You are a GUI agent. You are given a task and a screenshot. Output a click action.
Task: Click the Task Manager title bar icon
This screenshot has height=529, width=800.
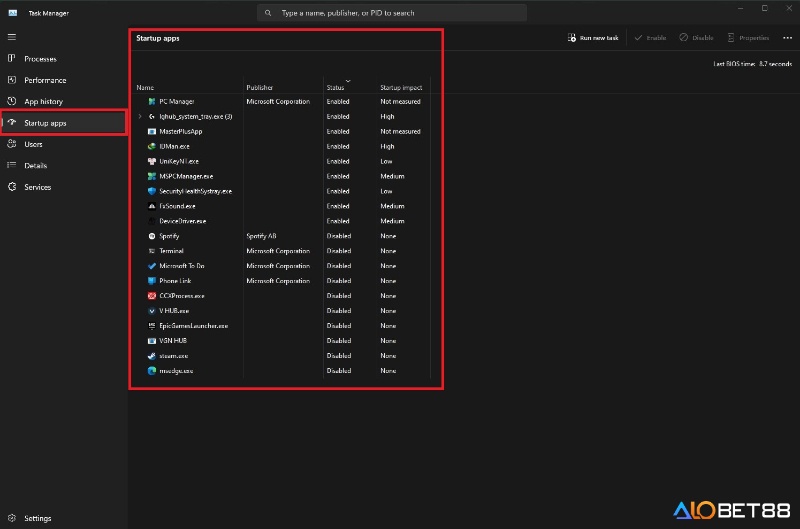pos(13,13)
